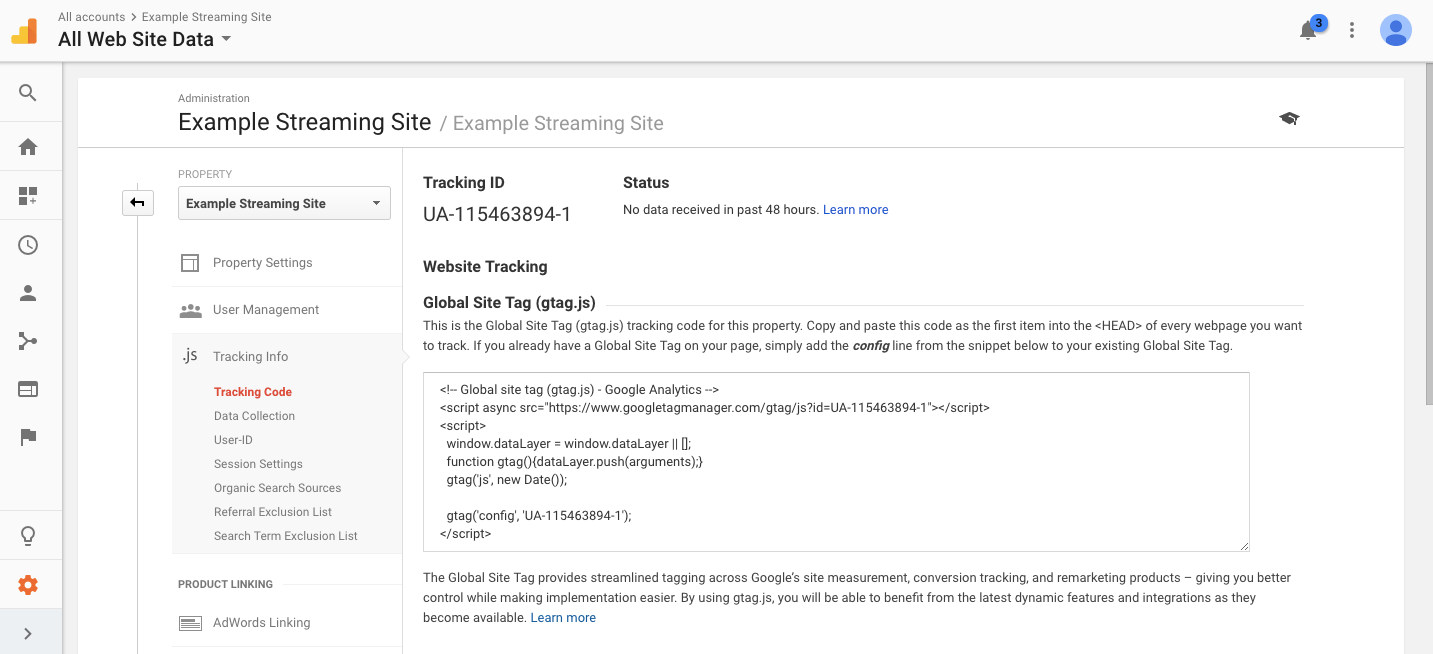Viewport: 1433px width, 654px height.
Task: Open Organic Search Sources
Action: click(277, 488)
